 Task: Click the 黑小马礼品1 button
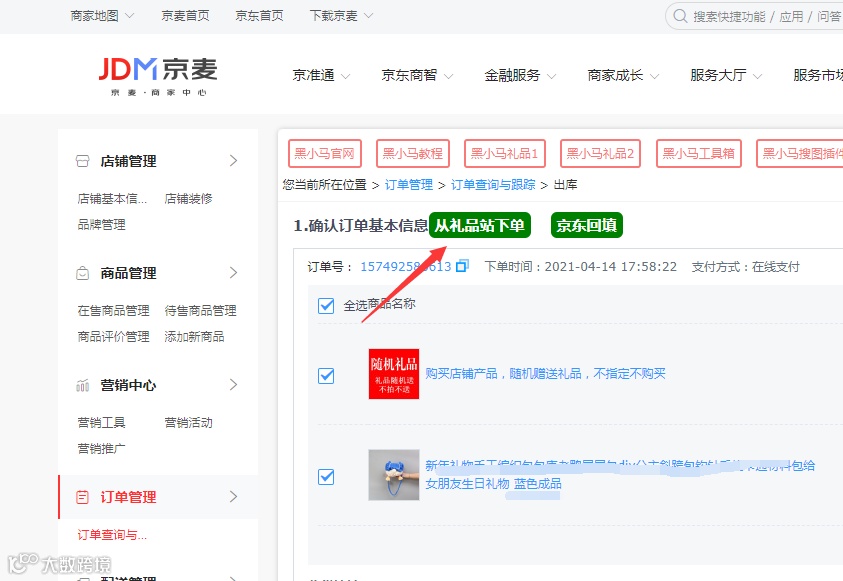coord(505,154)
